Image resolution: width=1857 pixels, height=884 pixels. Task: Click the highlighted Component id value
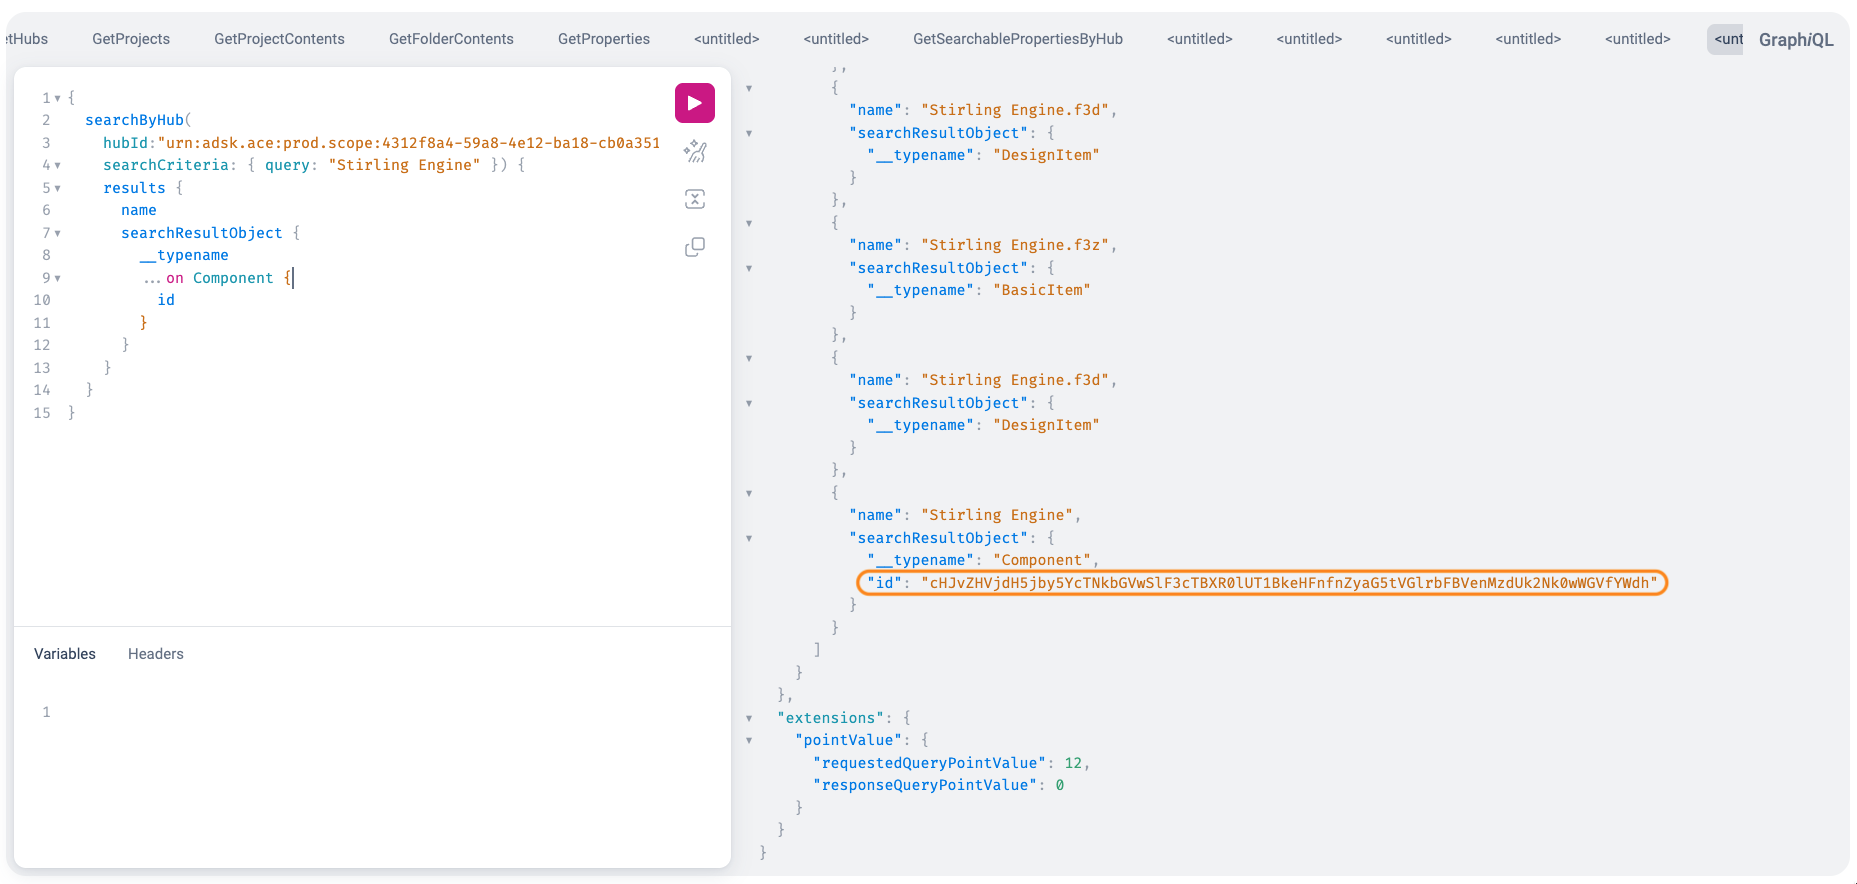(x=1288, y=583)
